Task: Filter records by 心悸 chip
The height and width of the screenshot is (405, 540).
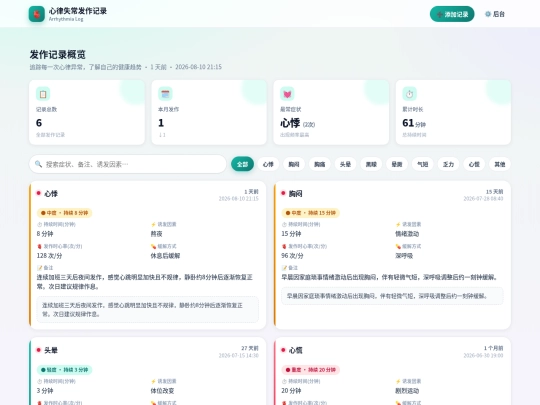Action: [x=268, y=164]
